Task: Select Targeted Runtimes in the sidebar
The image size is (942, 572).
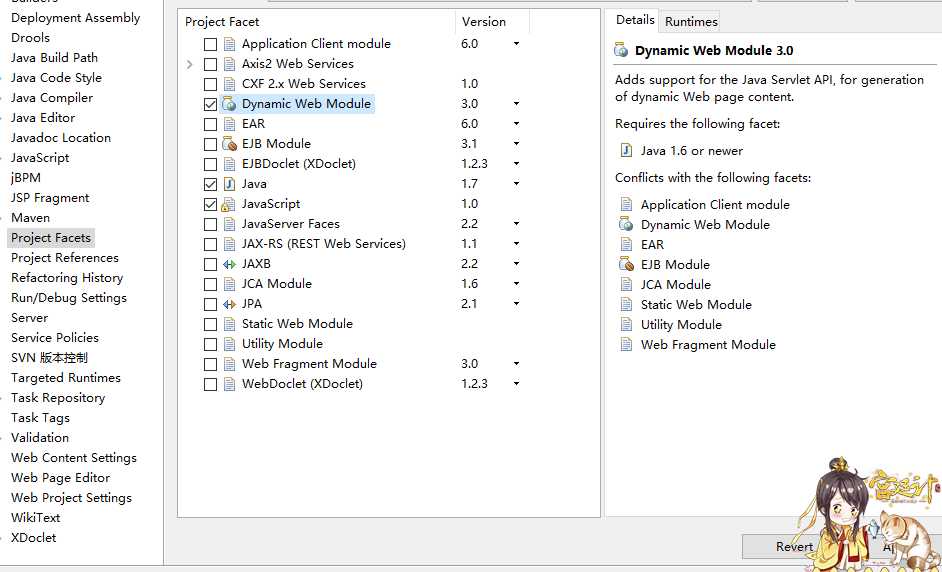Action: 66,378
